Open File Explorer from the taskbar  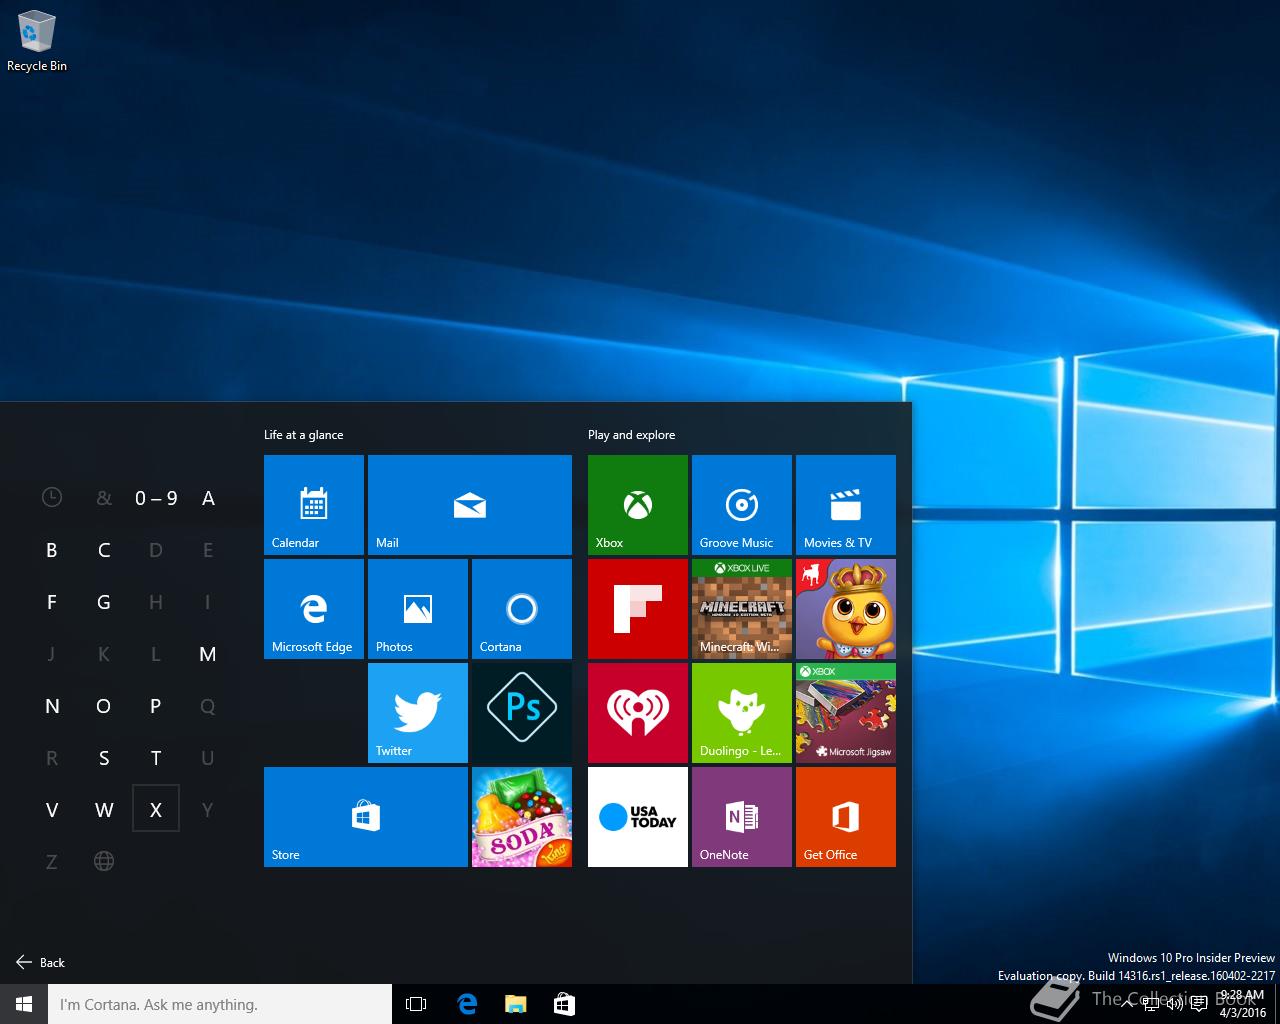pos(515,1004)
